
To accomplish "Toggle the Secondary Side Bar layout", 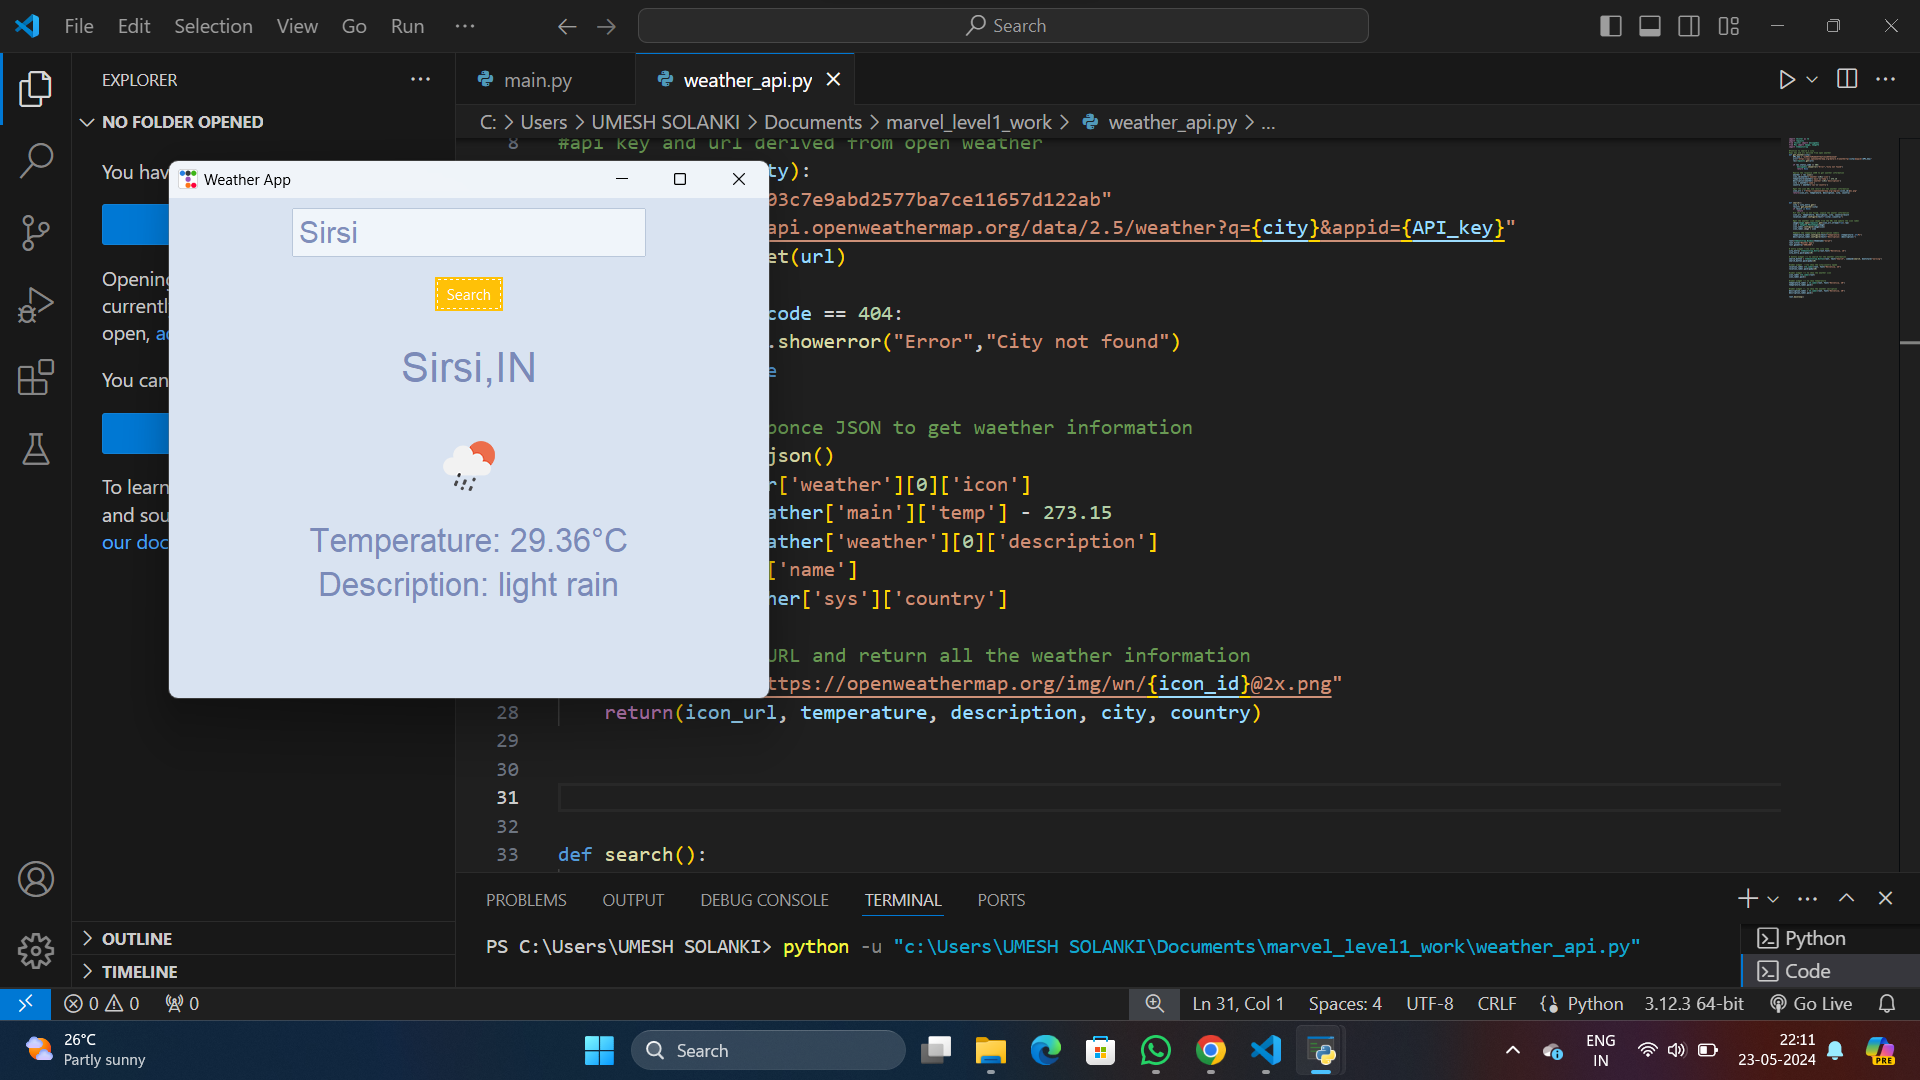I will pos(1689,26).
